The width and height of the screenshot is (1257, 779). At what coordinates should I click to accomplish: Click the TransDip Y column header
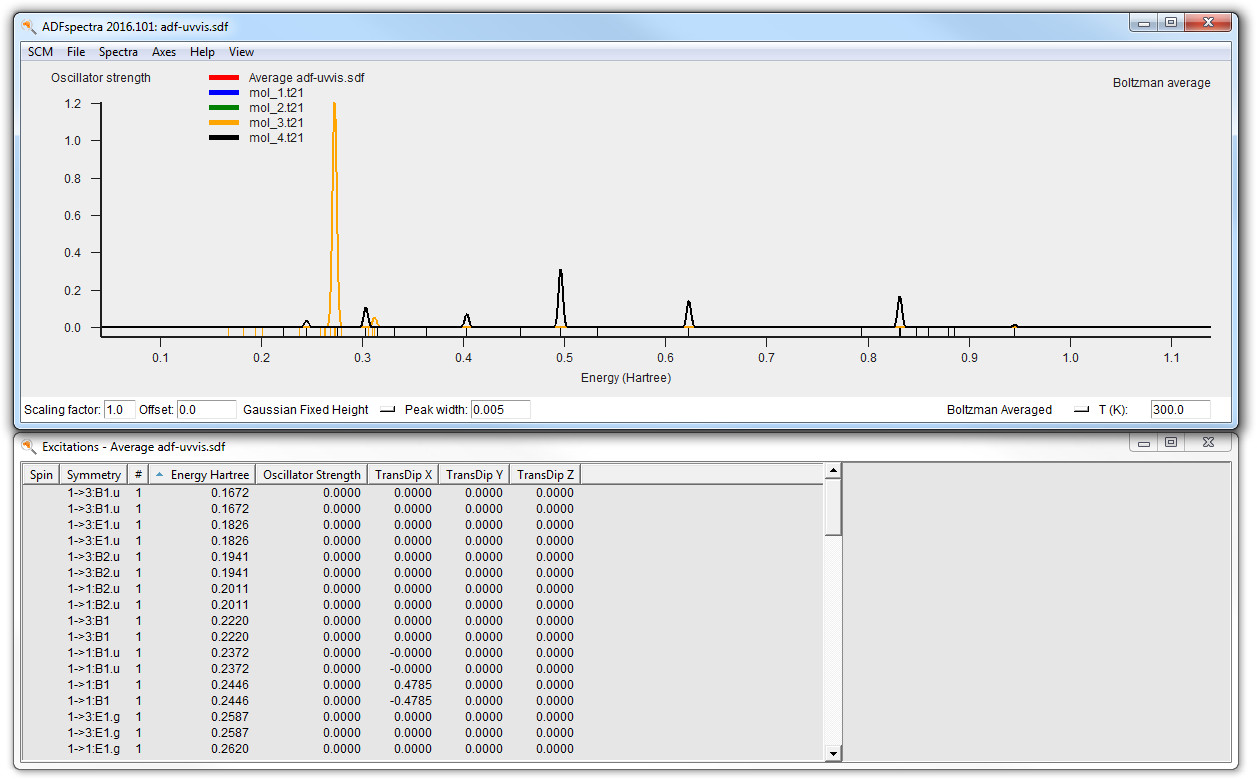[474, 475]
